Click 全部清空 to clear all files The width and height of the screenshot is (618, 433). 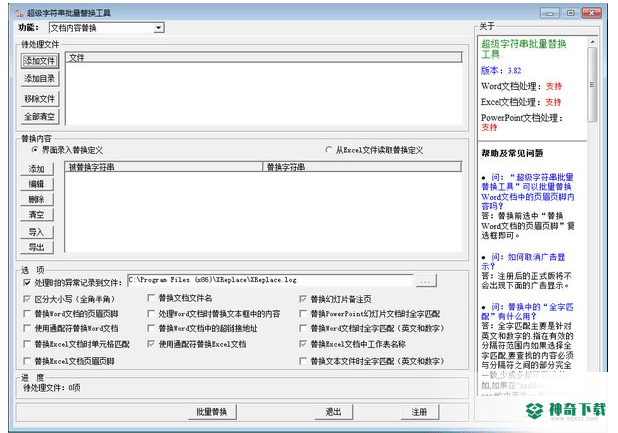pyautogui.click(x=39, y=117)
